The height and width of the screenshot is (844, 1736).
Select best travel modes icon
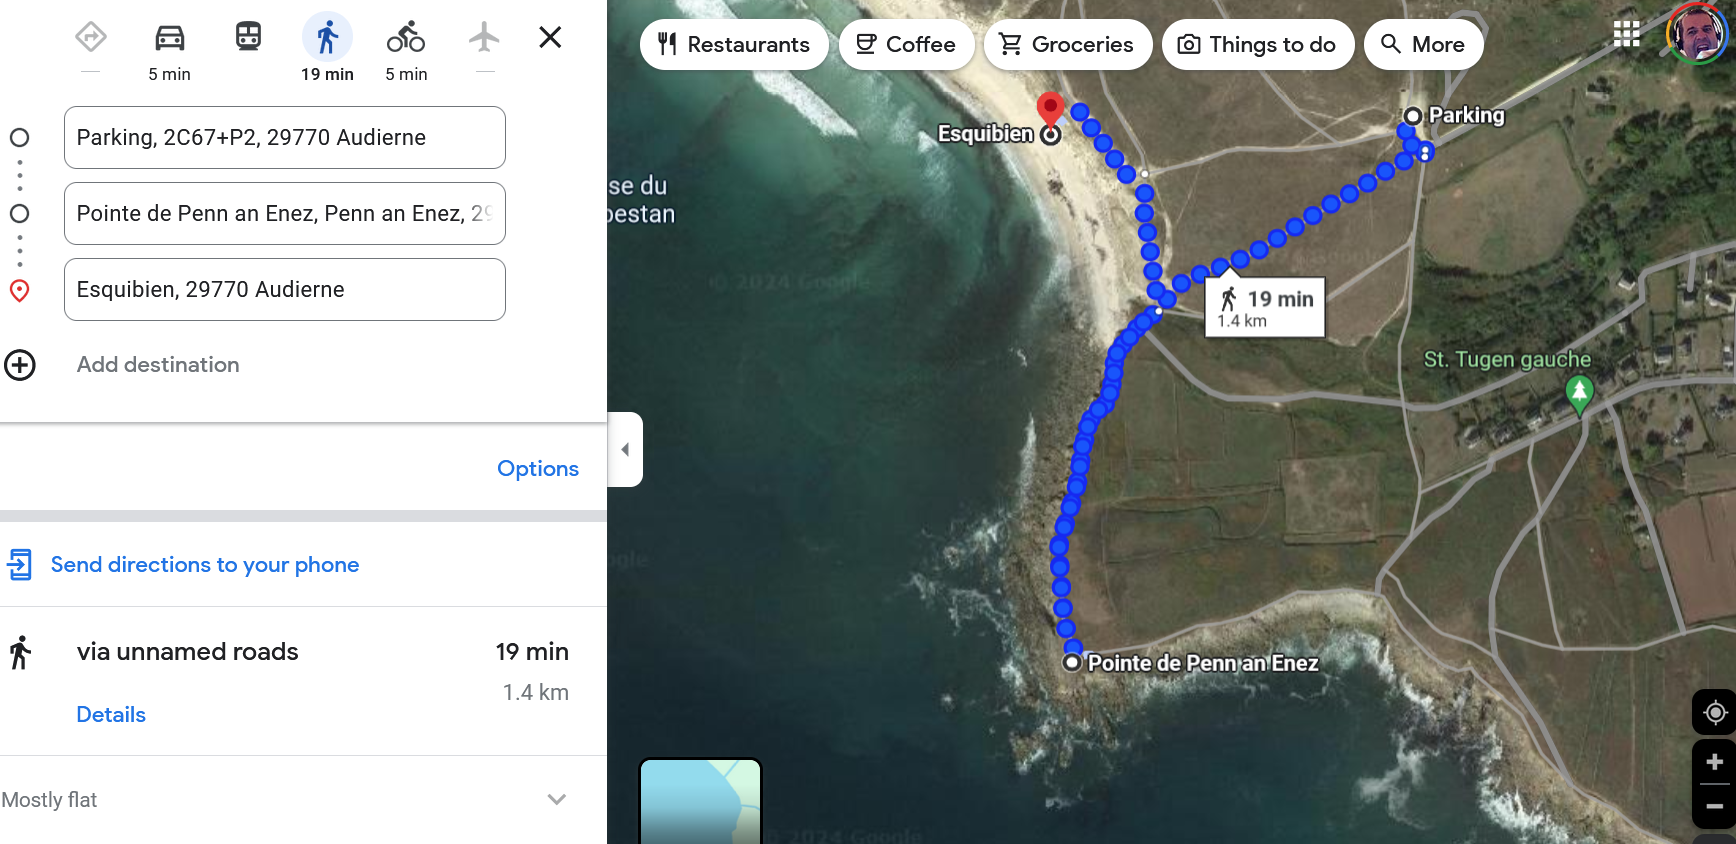point(91,38)
